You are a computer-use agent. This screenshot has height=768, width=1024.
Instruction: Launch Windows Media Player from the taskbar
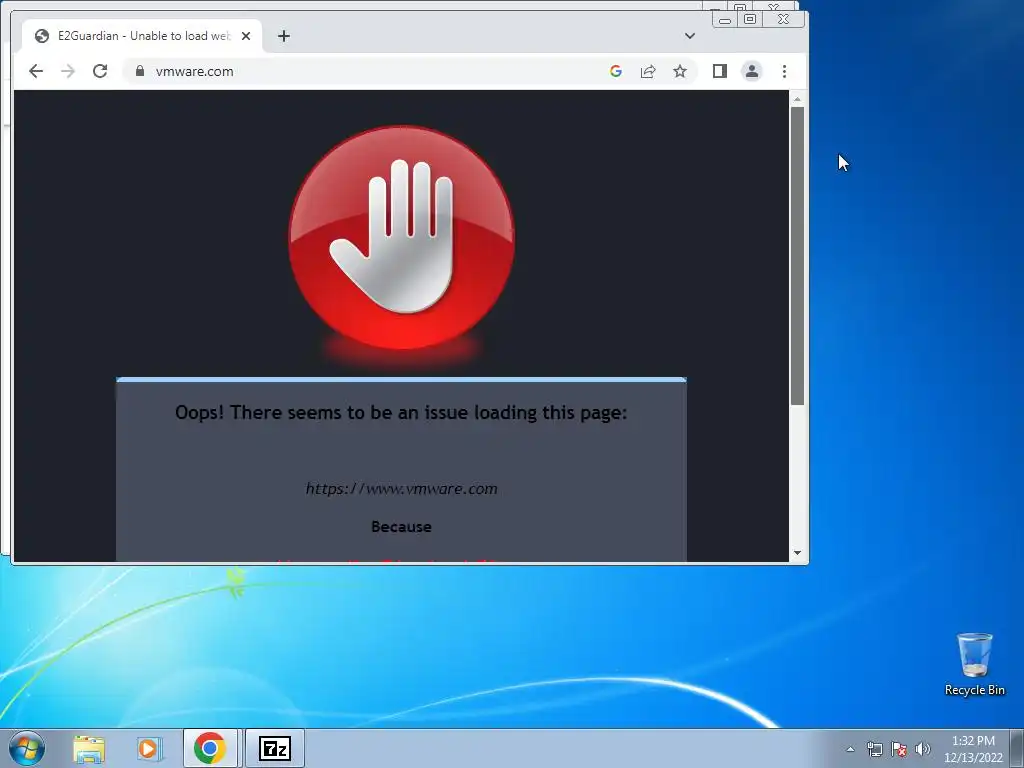[x=149, y=749]
